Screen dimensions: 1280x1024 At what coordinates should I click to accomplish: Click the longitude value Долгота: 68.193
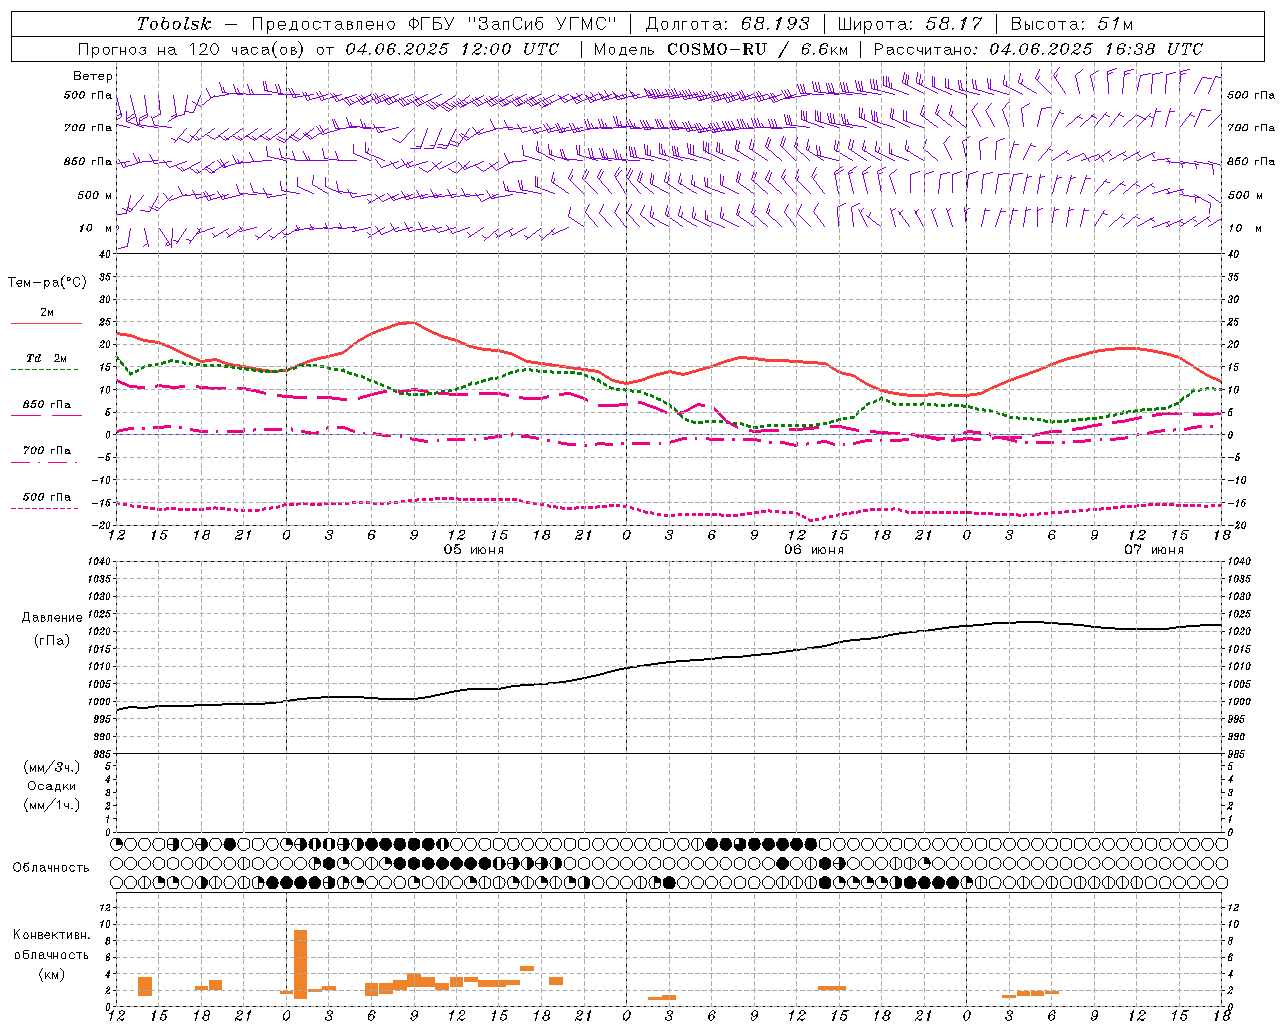click(727, 24)
